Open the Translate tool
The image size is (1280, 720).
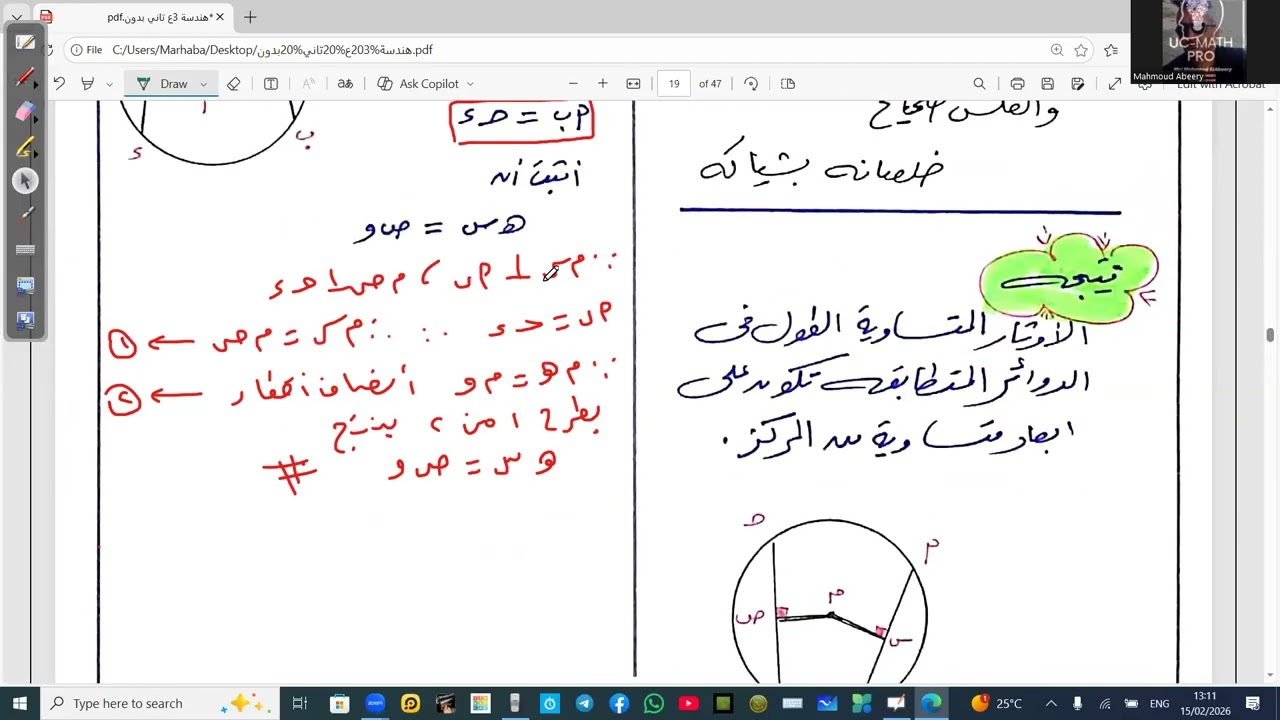coord(345,84)
